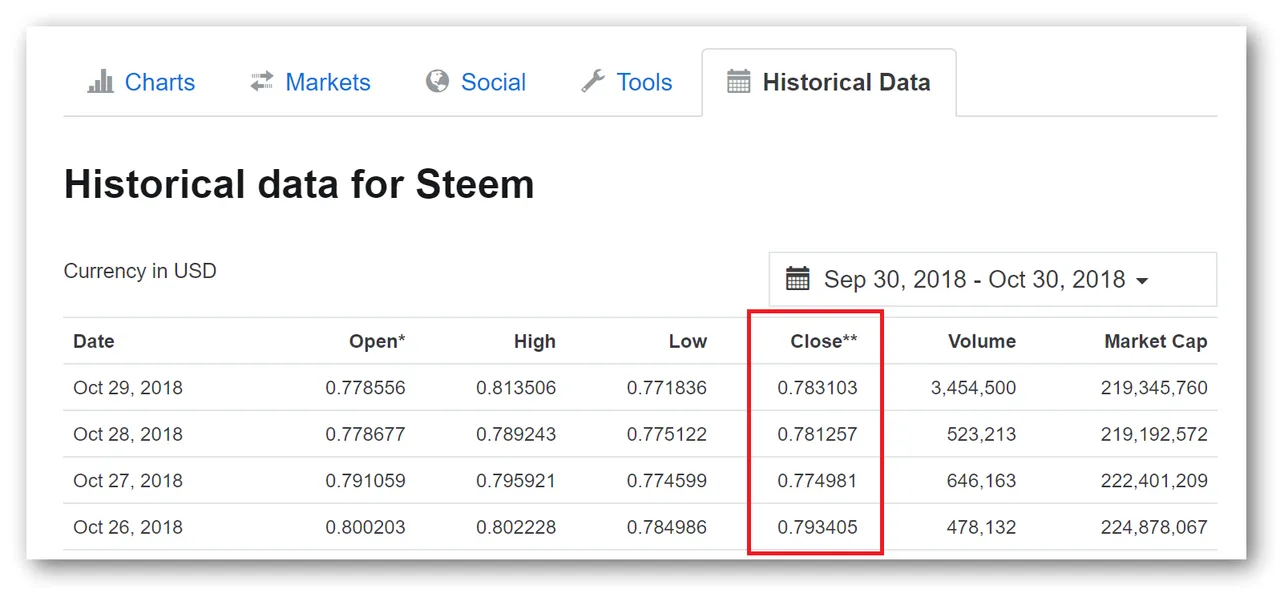This screenshot has height=593, width=1280.
Task: Click the high value 0.813506
Action: pos(516,388)
